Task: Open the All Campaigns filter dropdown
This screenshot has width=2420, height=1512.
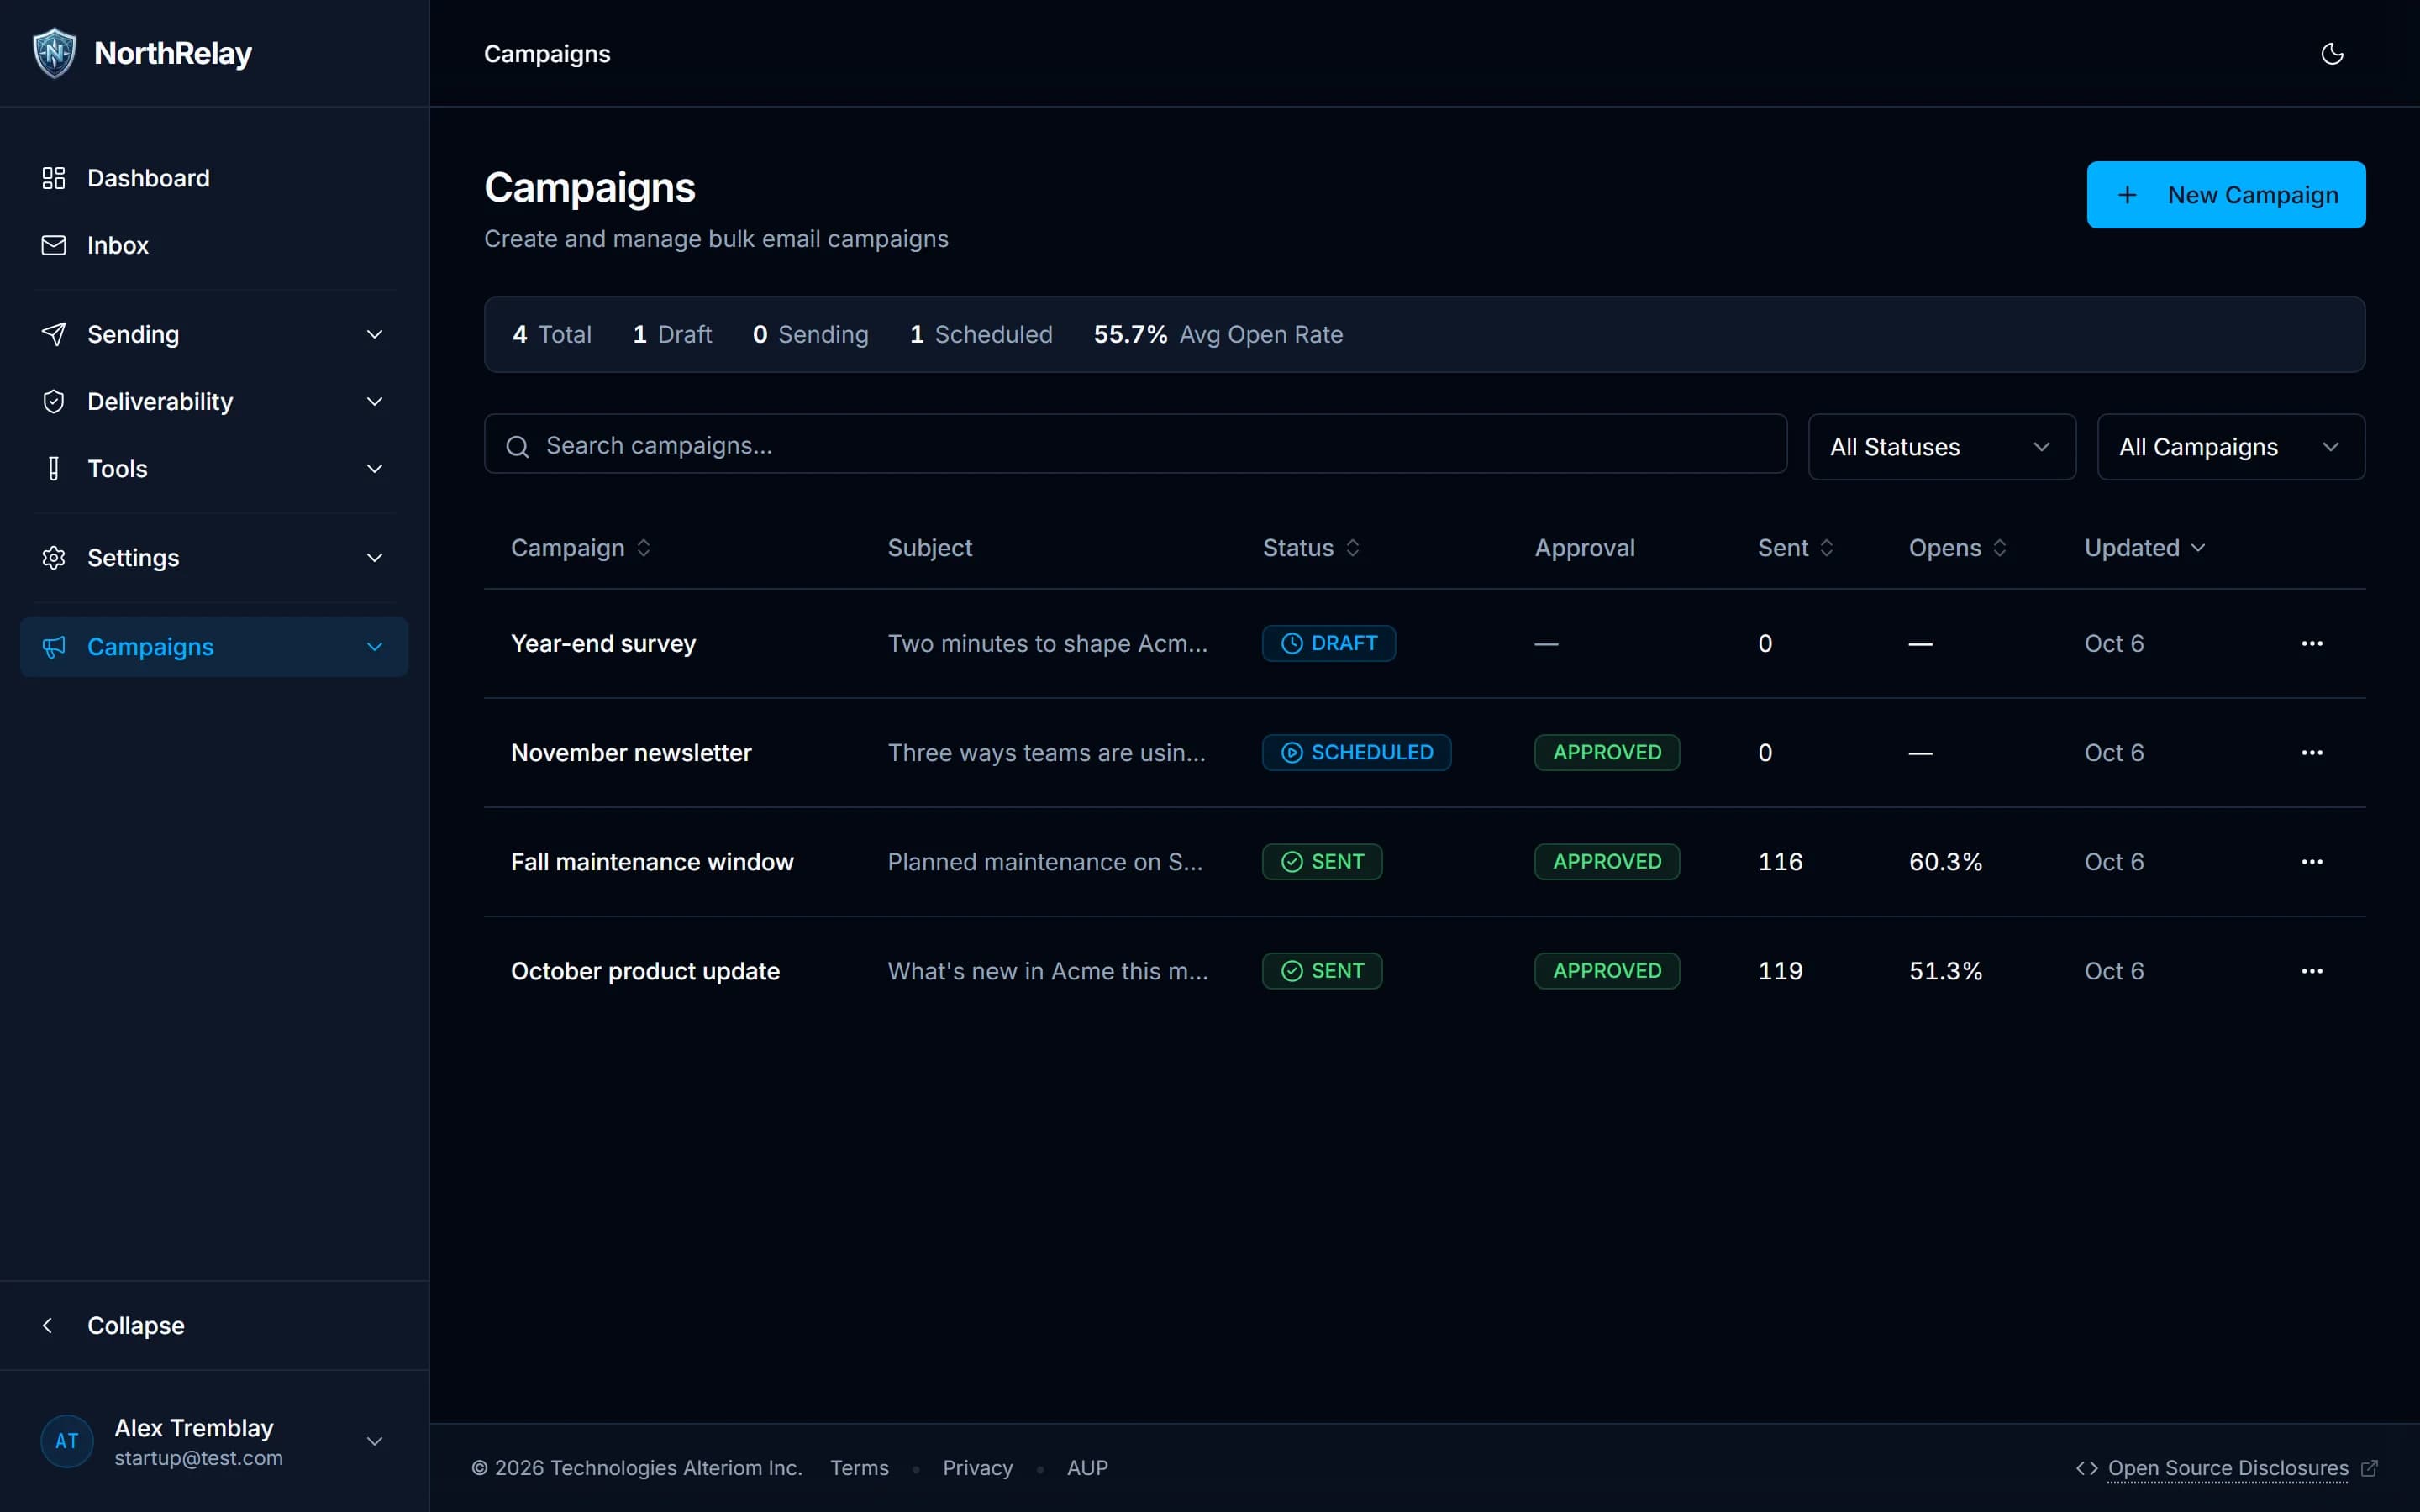Action: click(2230, 447)
